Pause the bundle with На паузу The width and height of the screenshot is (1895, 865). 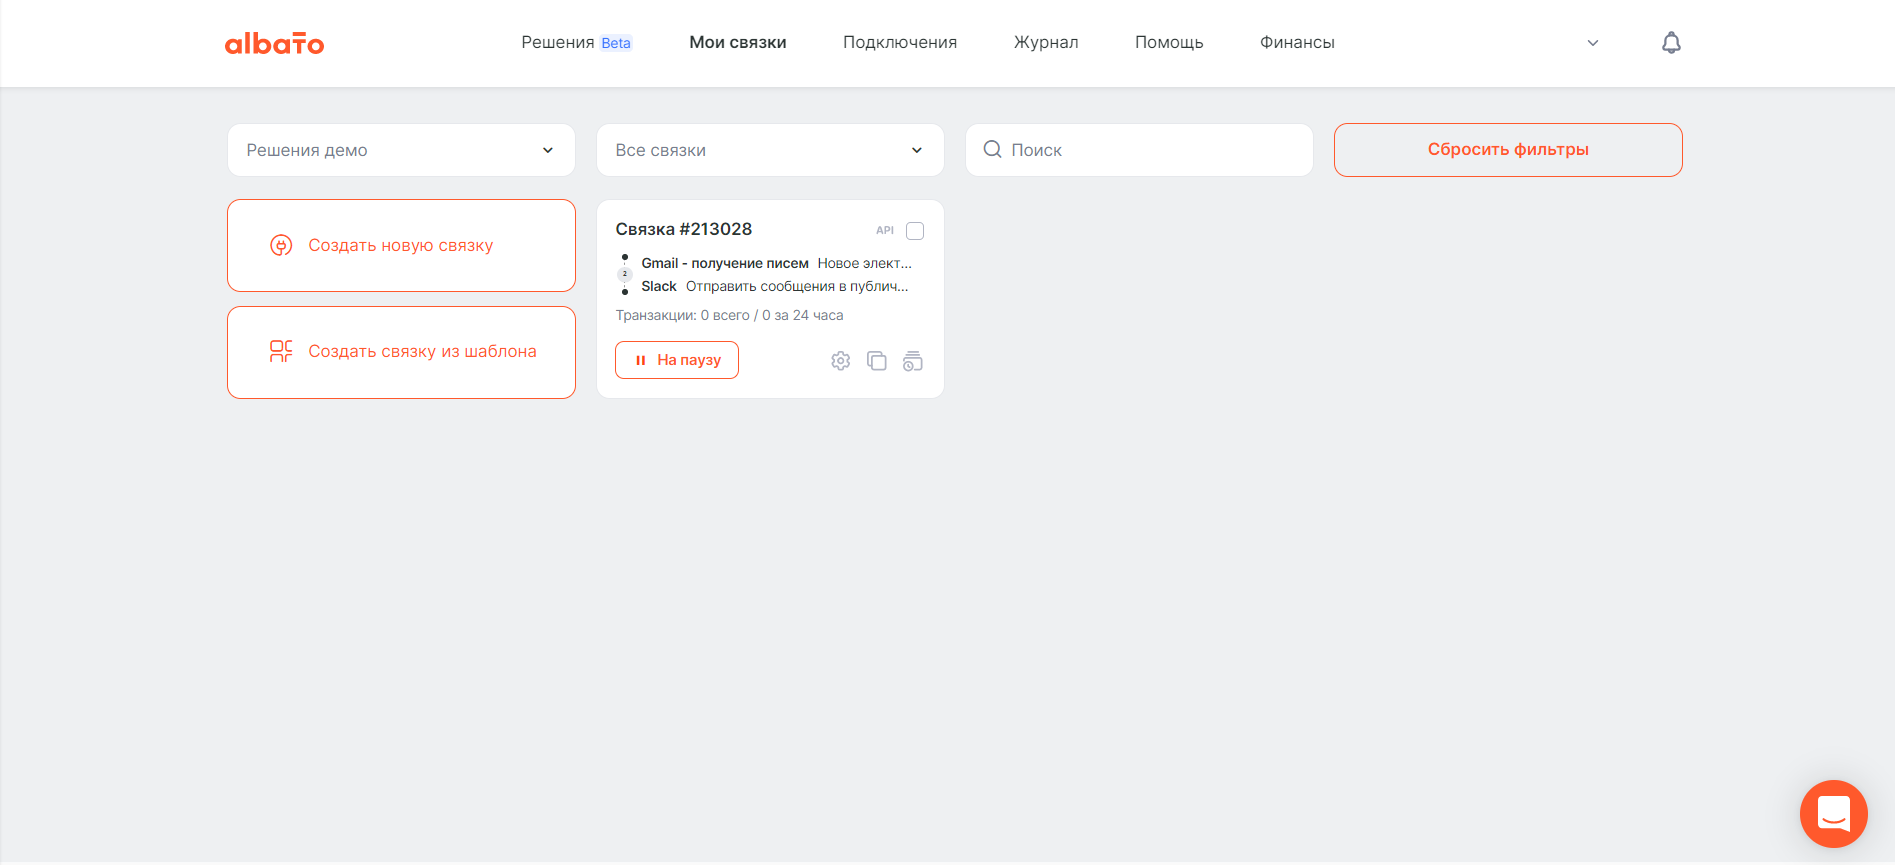pyautogui.click(x=677, y=360)
